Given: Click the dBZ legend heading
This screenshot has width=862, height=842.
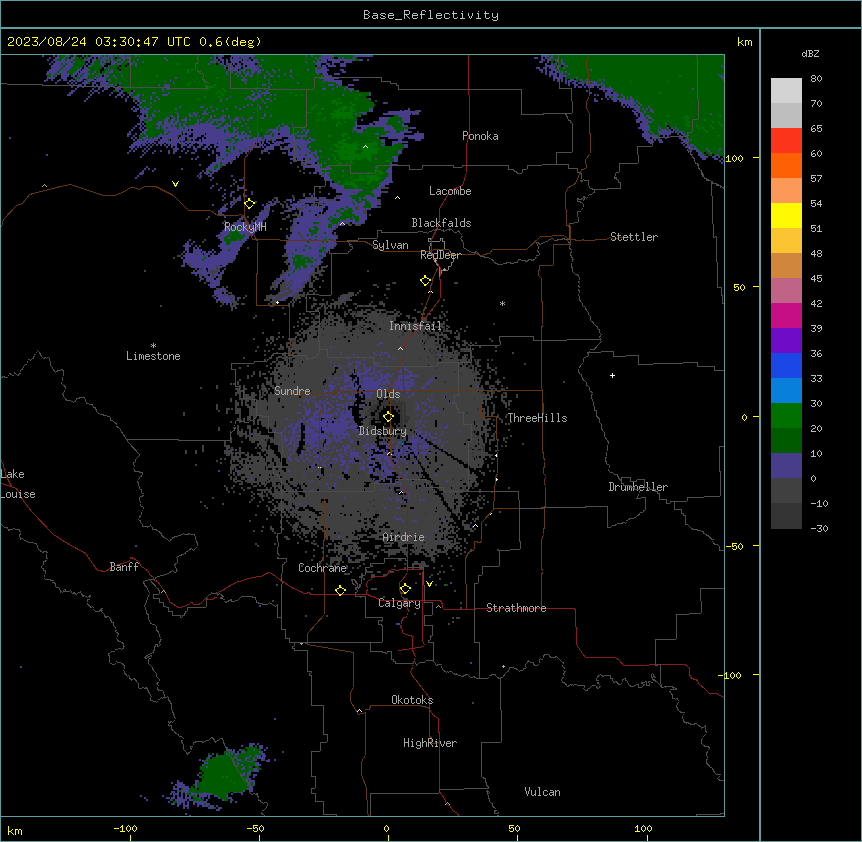Looking at the screenshot, I should point(810,53).
